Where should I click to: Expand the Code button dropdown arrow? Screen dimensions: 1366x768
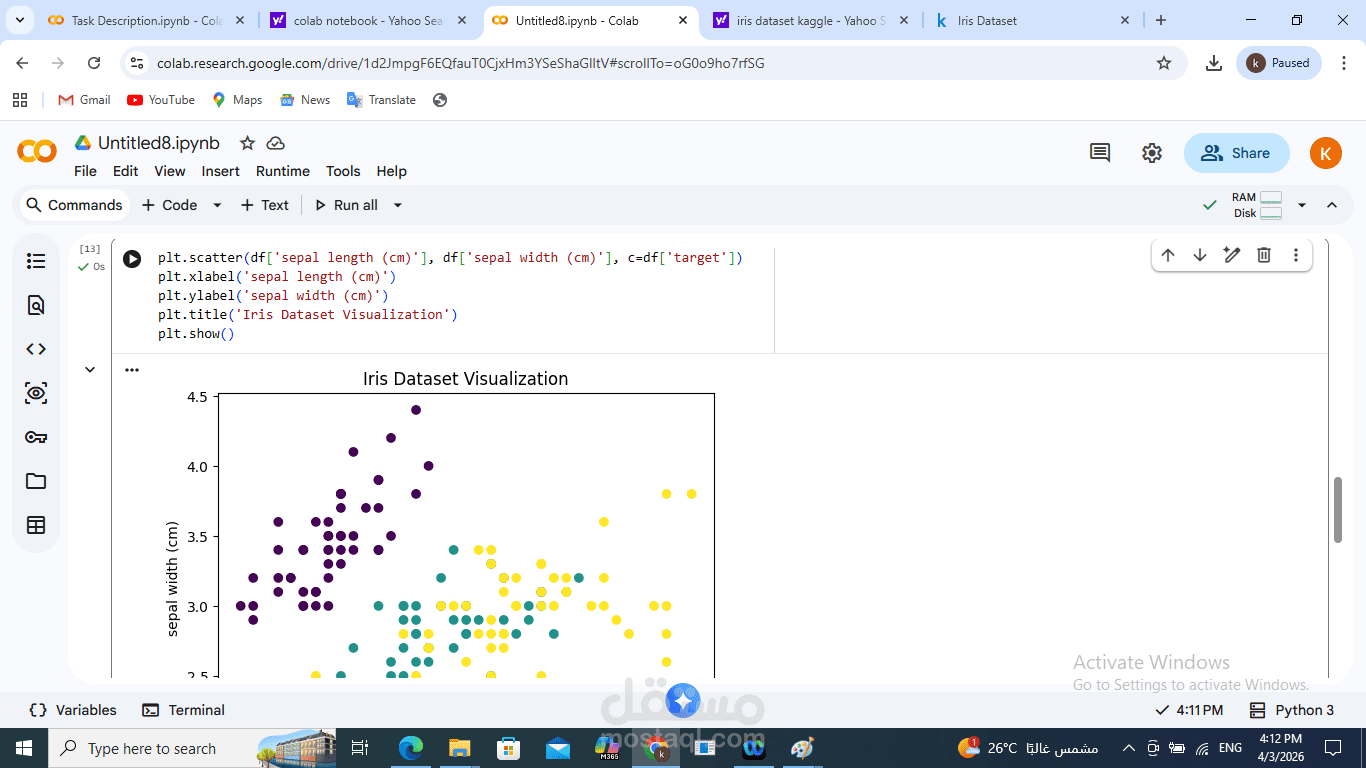(217, 205)
